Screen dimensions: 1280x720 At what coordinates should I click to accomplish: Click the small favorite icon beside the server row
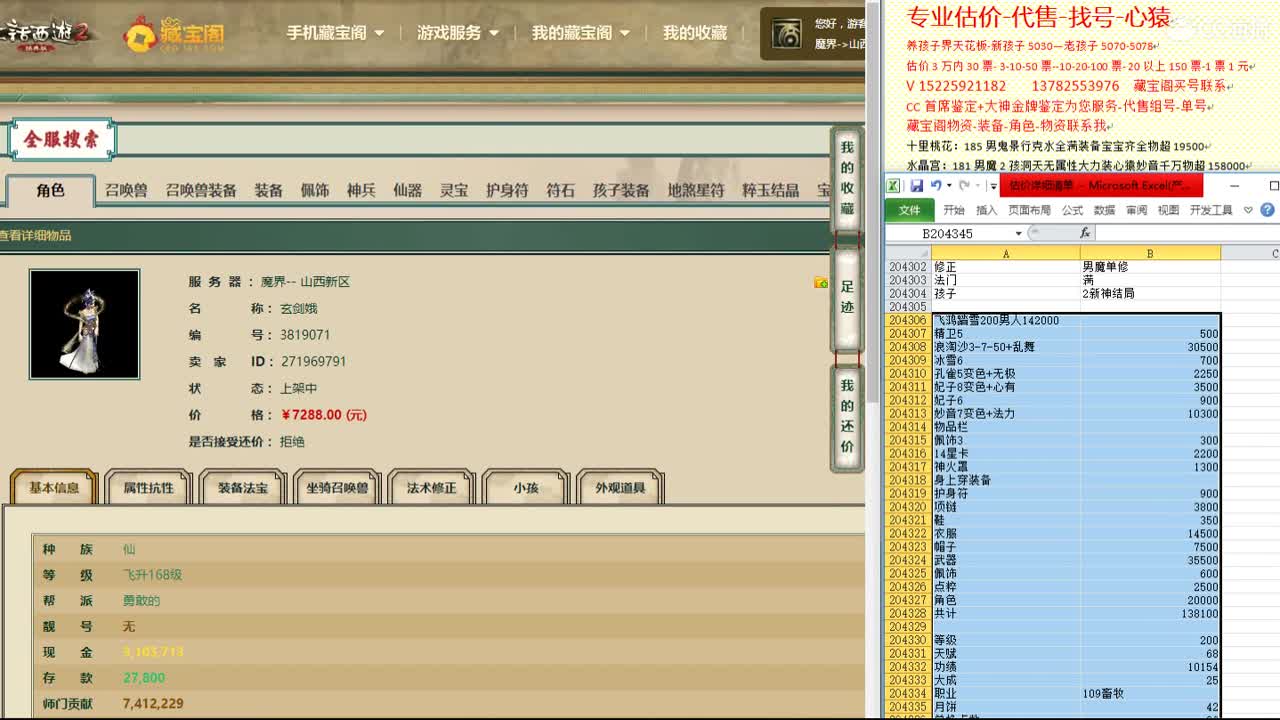[821, 283]
